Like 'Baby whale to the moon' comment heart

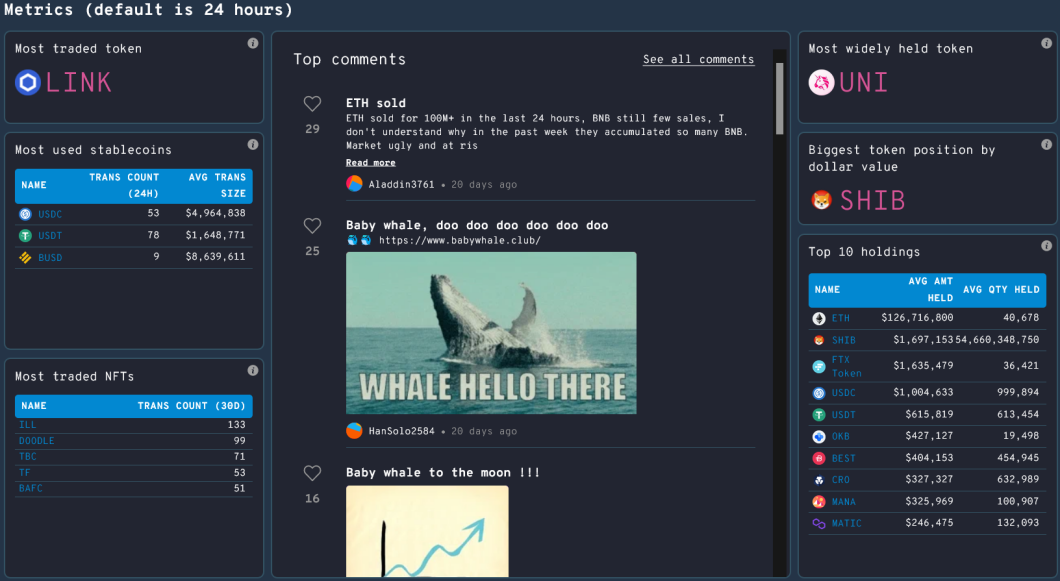click(312, 473)
